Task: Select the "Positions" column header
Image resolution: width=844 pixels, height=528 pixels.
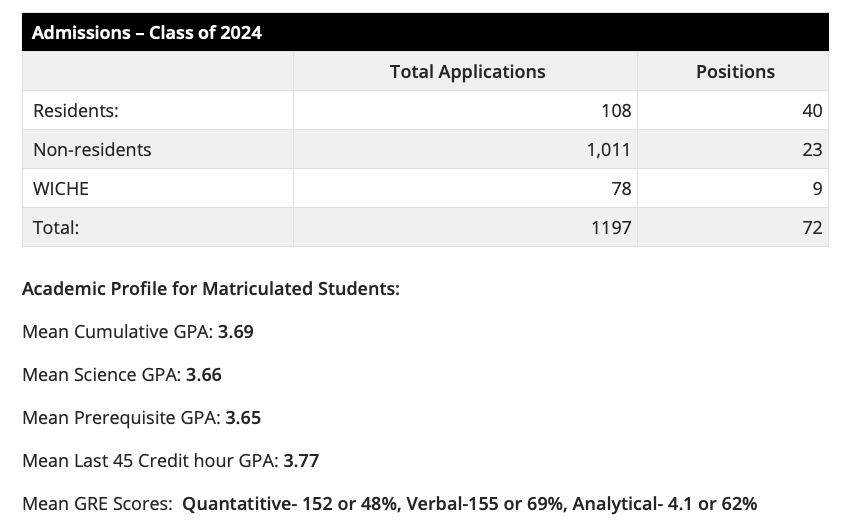Action: 735,72
